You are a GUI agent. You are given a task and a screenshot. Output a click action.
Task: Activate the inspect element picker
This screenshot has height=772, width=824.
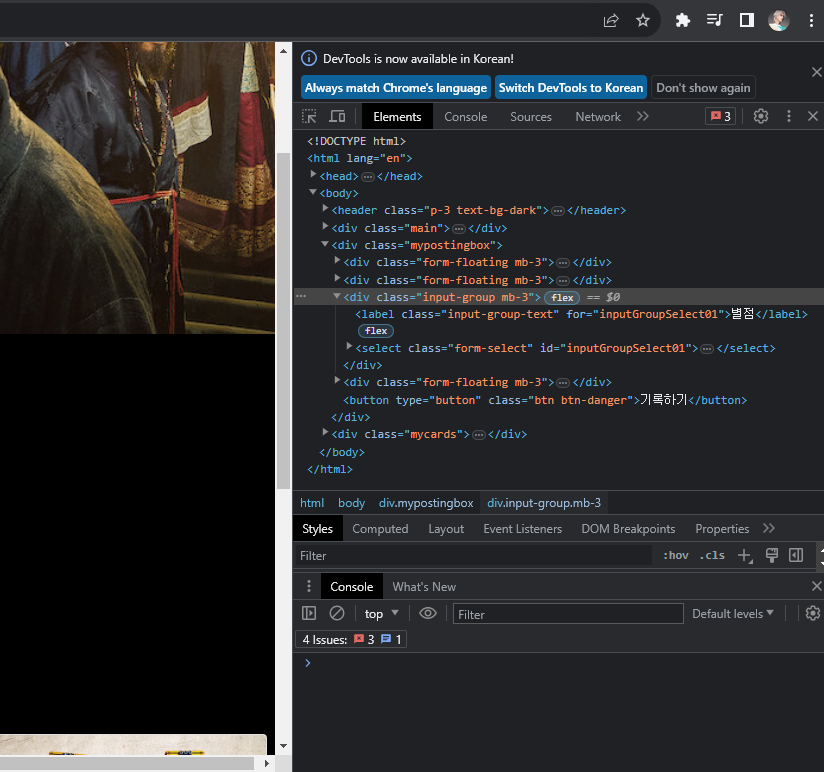tap(309, 116)
